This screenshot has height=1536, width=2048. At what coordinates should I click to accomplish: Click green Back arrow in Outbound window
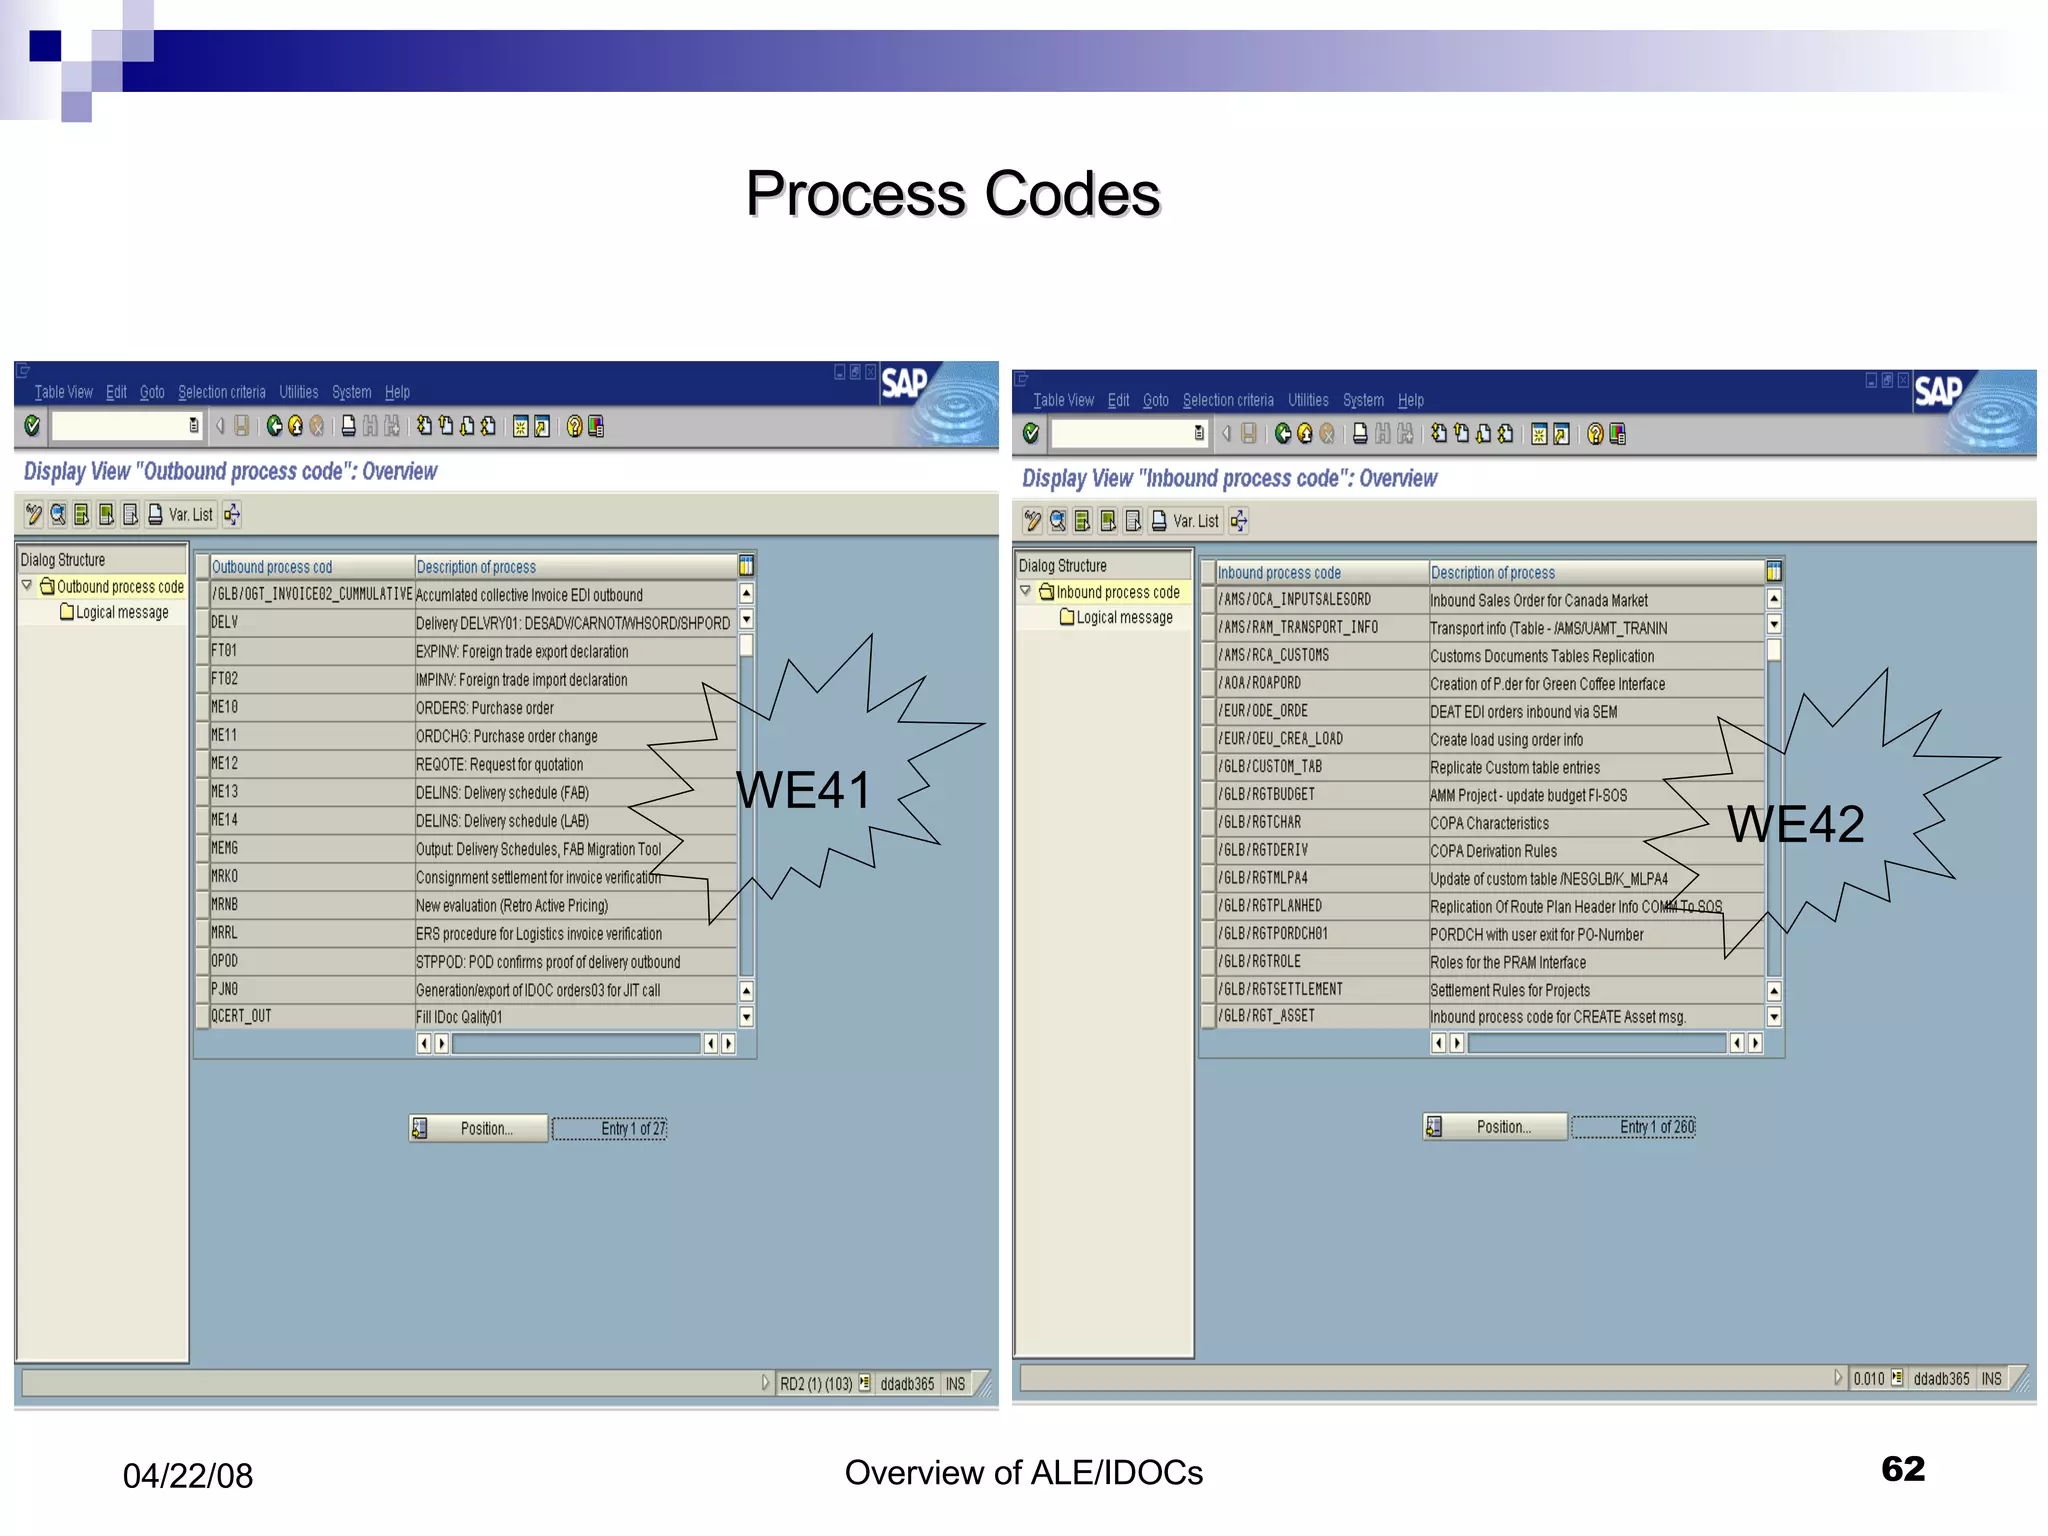pyautogui.click(x=274, y=427)
